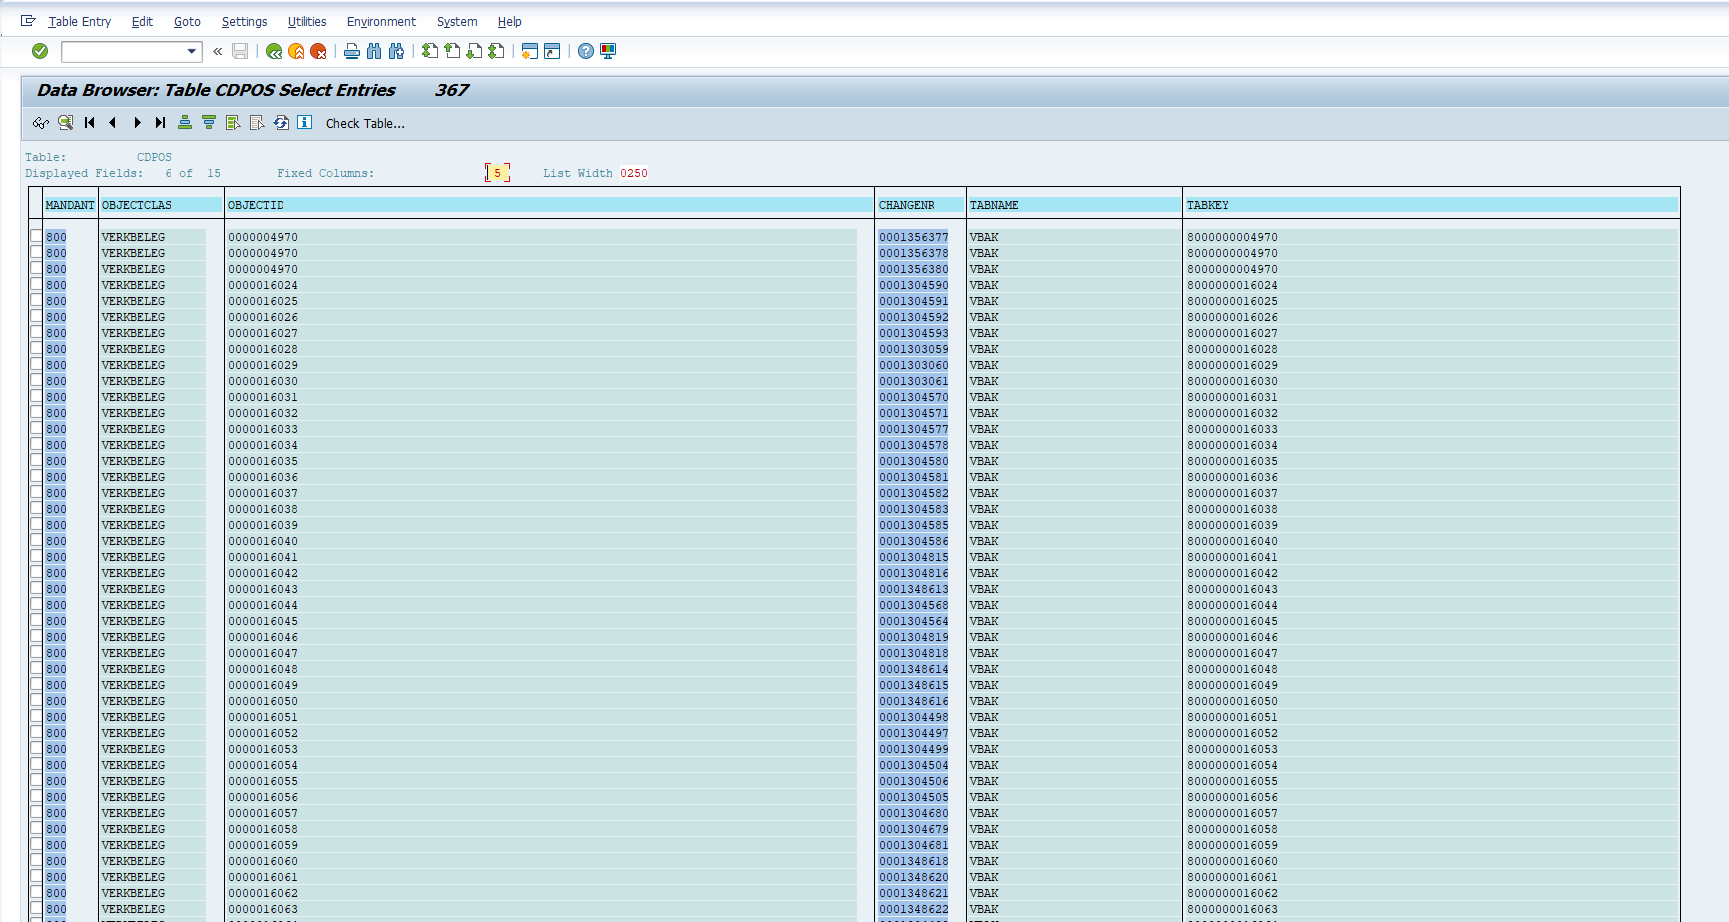
Task: Click the green Back arrow icon
Action: coord(273,51)
